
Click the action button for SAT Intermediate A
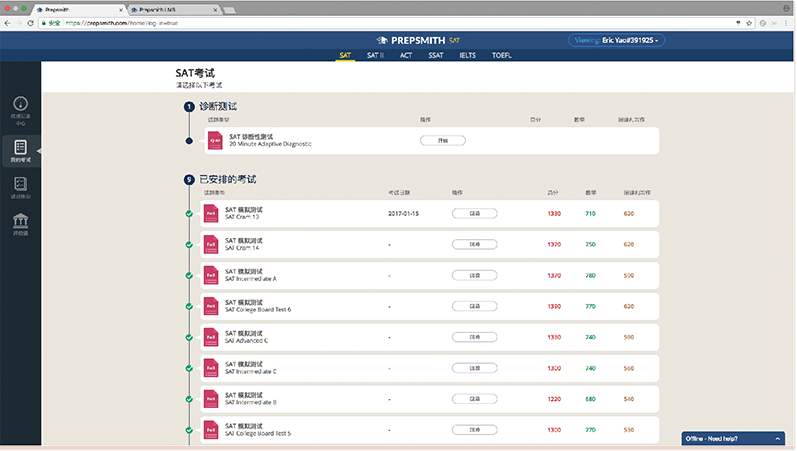475,275
